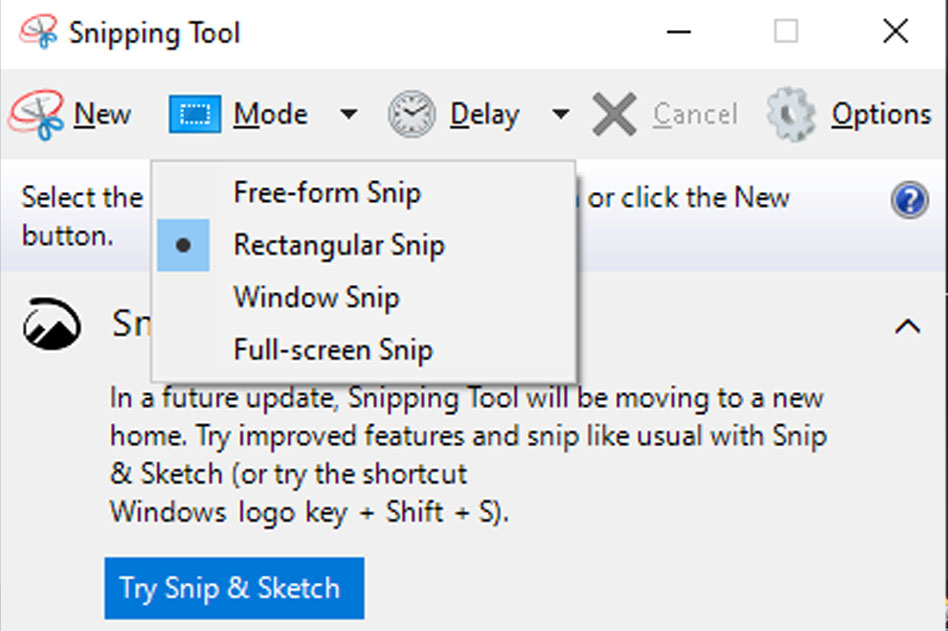Click the Snipping Tool title bar icon
This screenshot has width=948, height=631.
(x=39, y=31)
